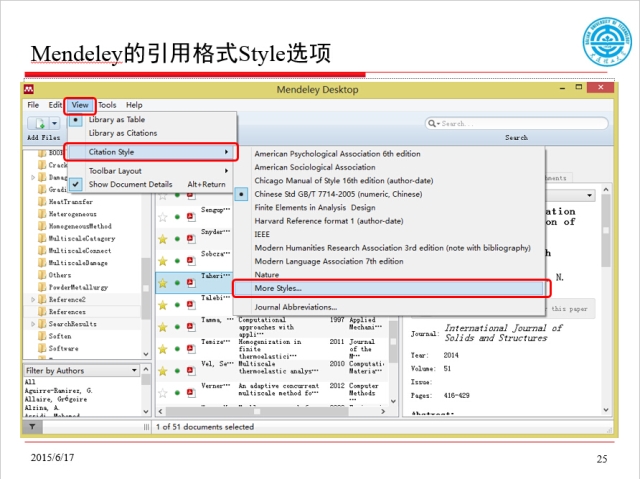
Task: Open Journal Abbreviations...
Action: 296,307
